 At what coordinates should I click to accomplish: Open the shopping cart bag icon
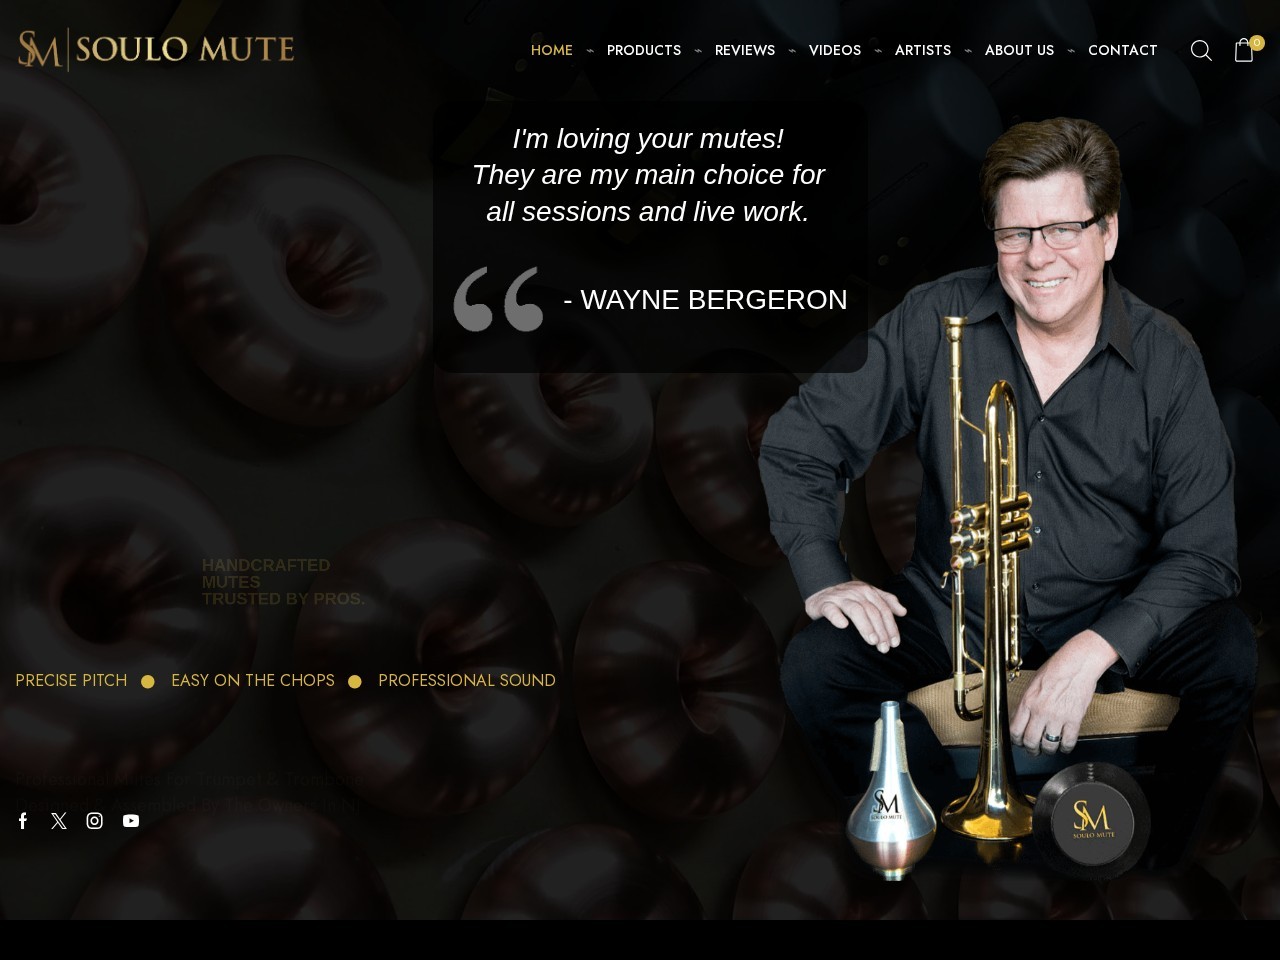tap(1243, 50)
